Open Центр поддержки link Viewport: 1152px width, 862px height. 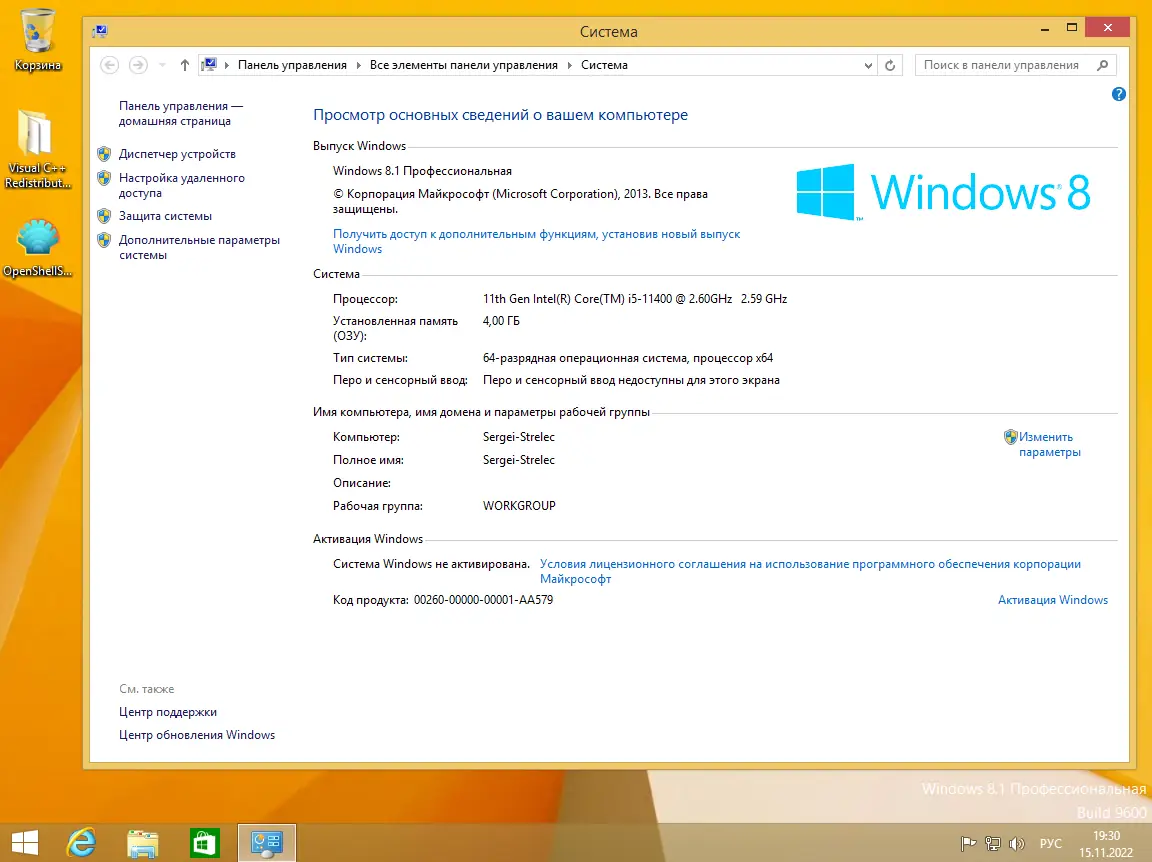pos(168,711)
